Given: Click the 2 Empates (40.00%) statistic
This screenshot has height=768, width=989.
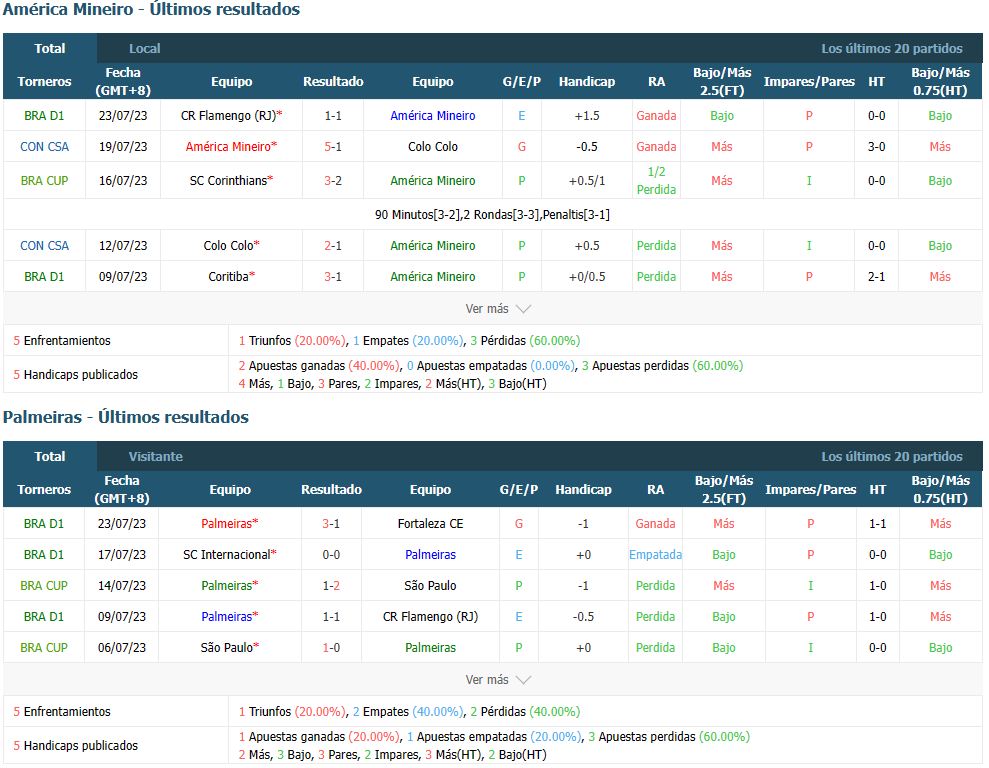Looking at the screenshot, I should [408, 711].
